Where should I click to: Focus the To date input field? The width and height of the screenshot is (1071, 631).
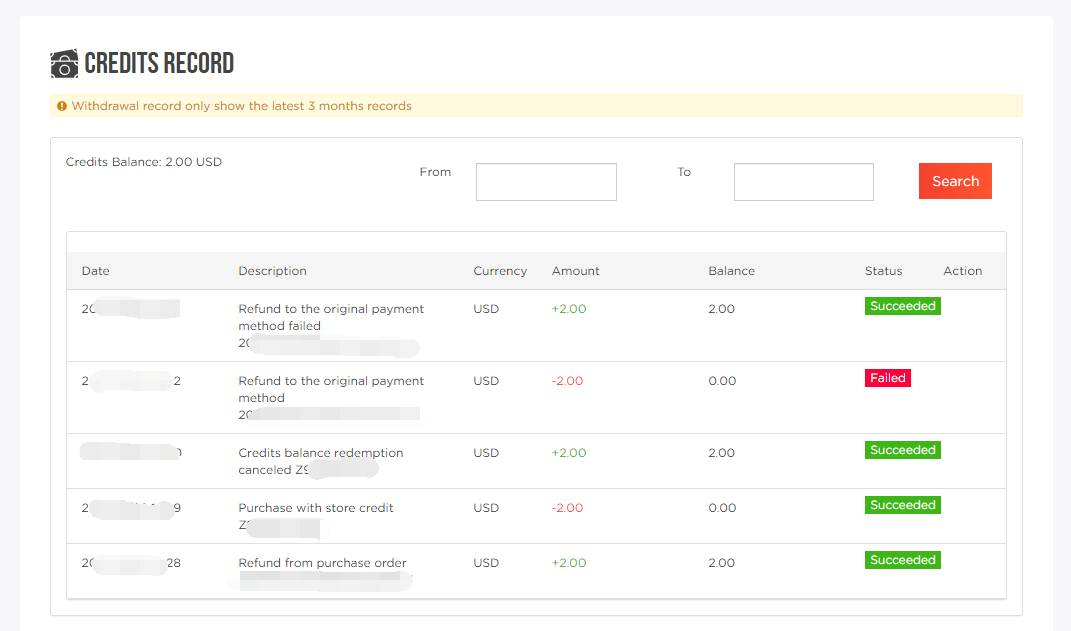pyautogui.click(x=803, y=182)
